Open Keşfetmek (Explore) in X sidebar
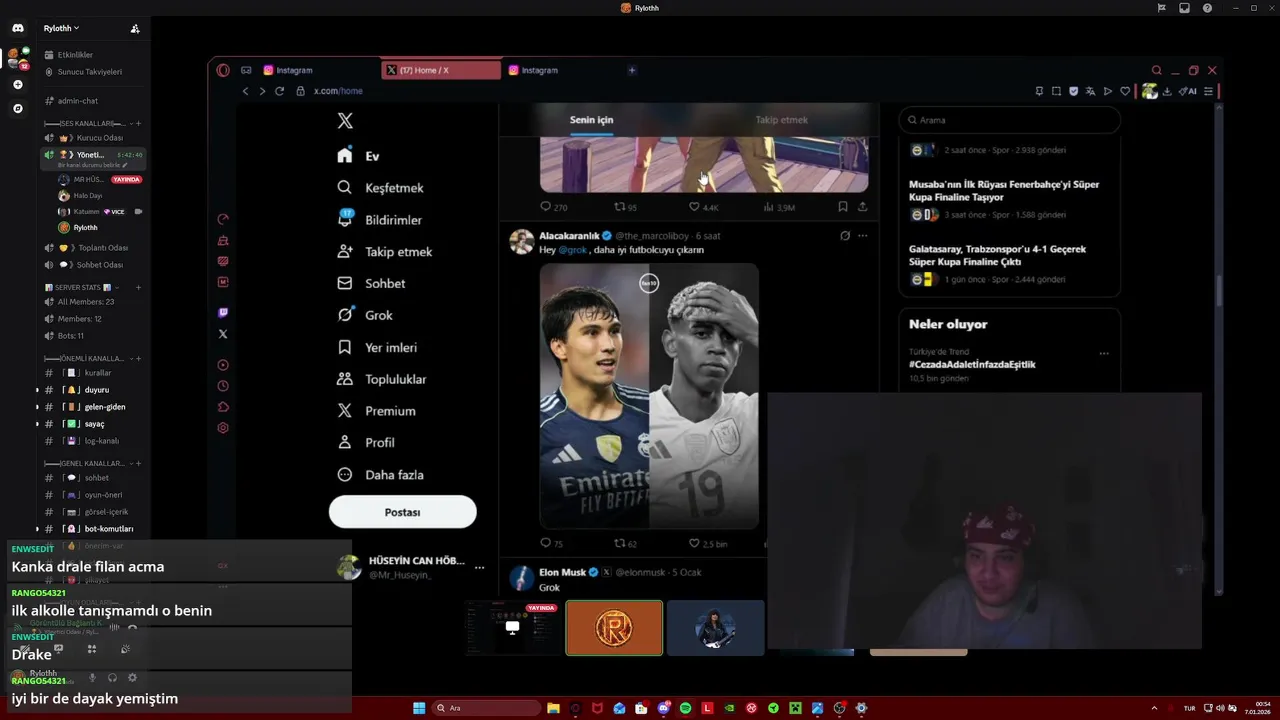The height and width of the screenshot is (720, 1280). point(380,188)
